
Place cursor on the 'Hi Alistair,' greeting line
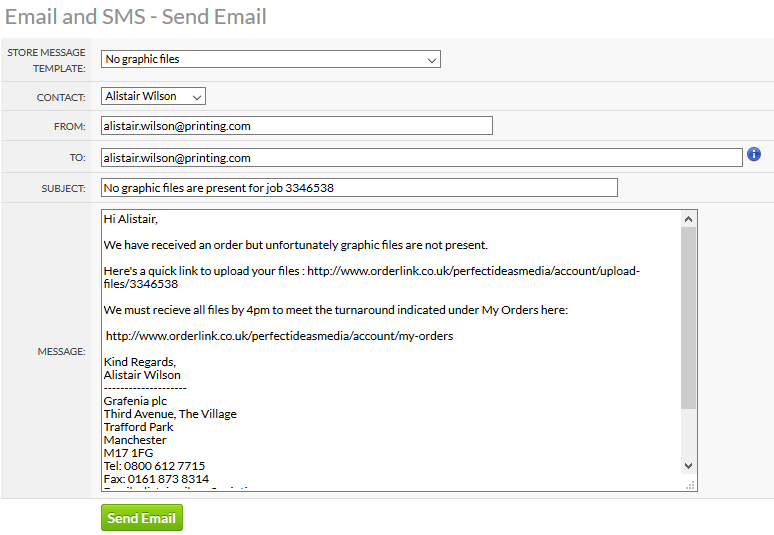131,219
